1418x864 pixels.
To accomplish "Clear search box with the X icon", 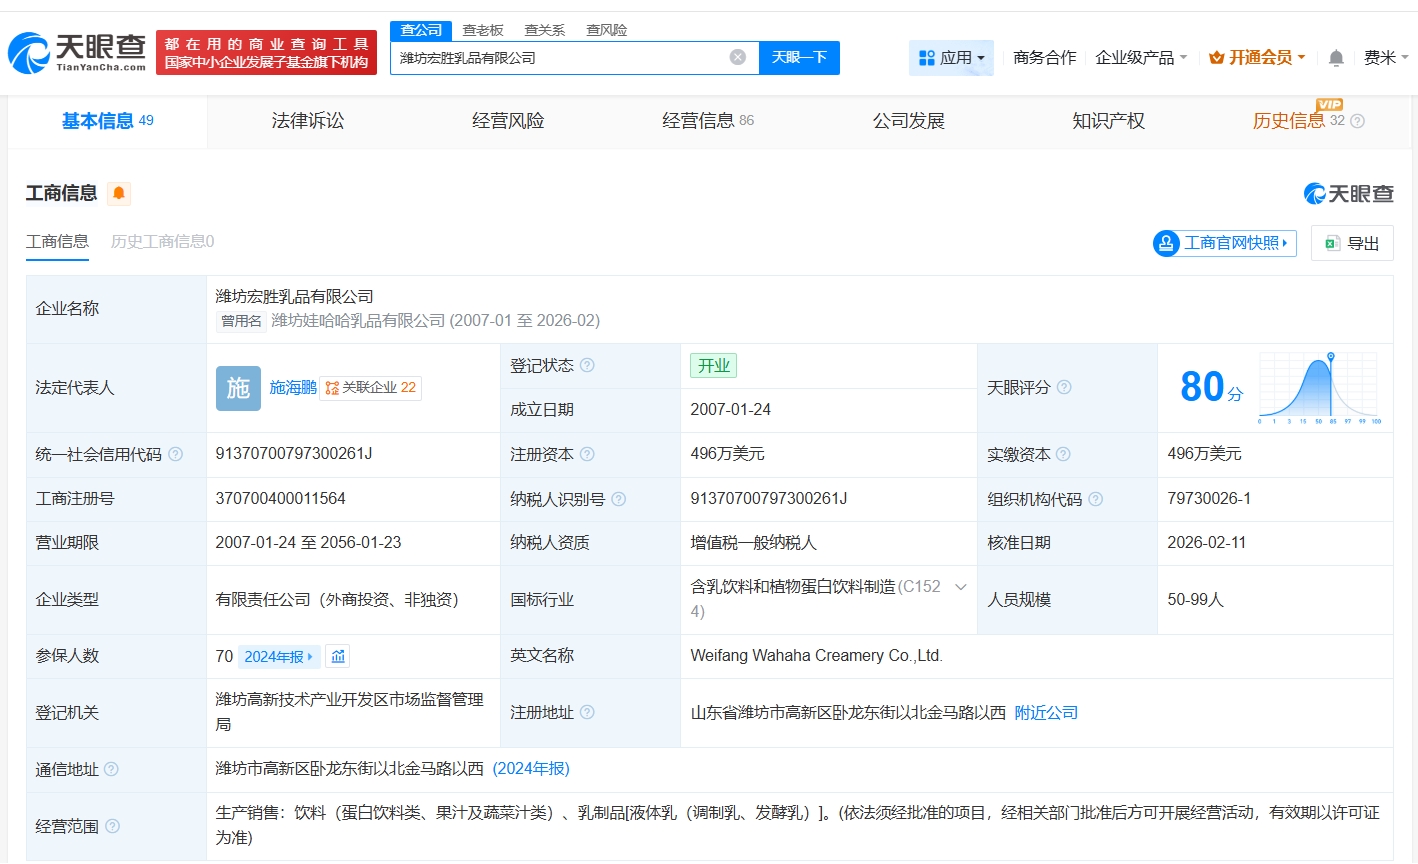I will [738, 58].
